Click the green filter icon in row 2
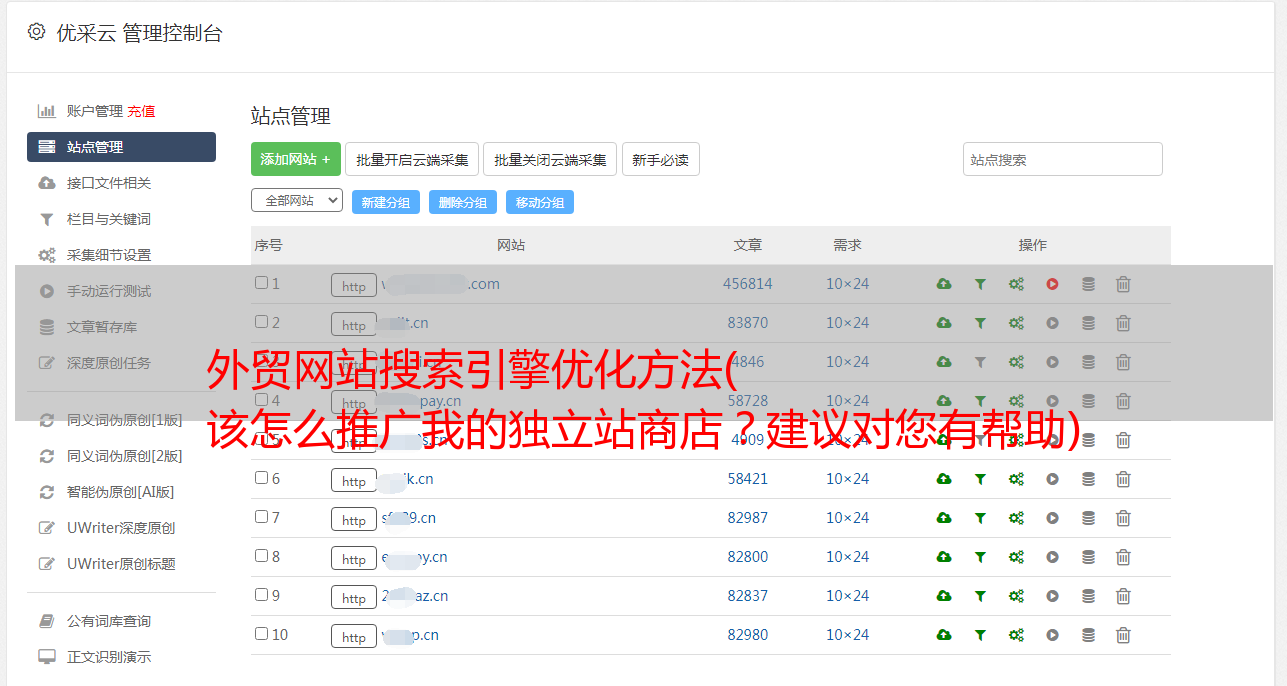This screenshot has width=1287, height=686. (980, 323)
